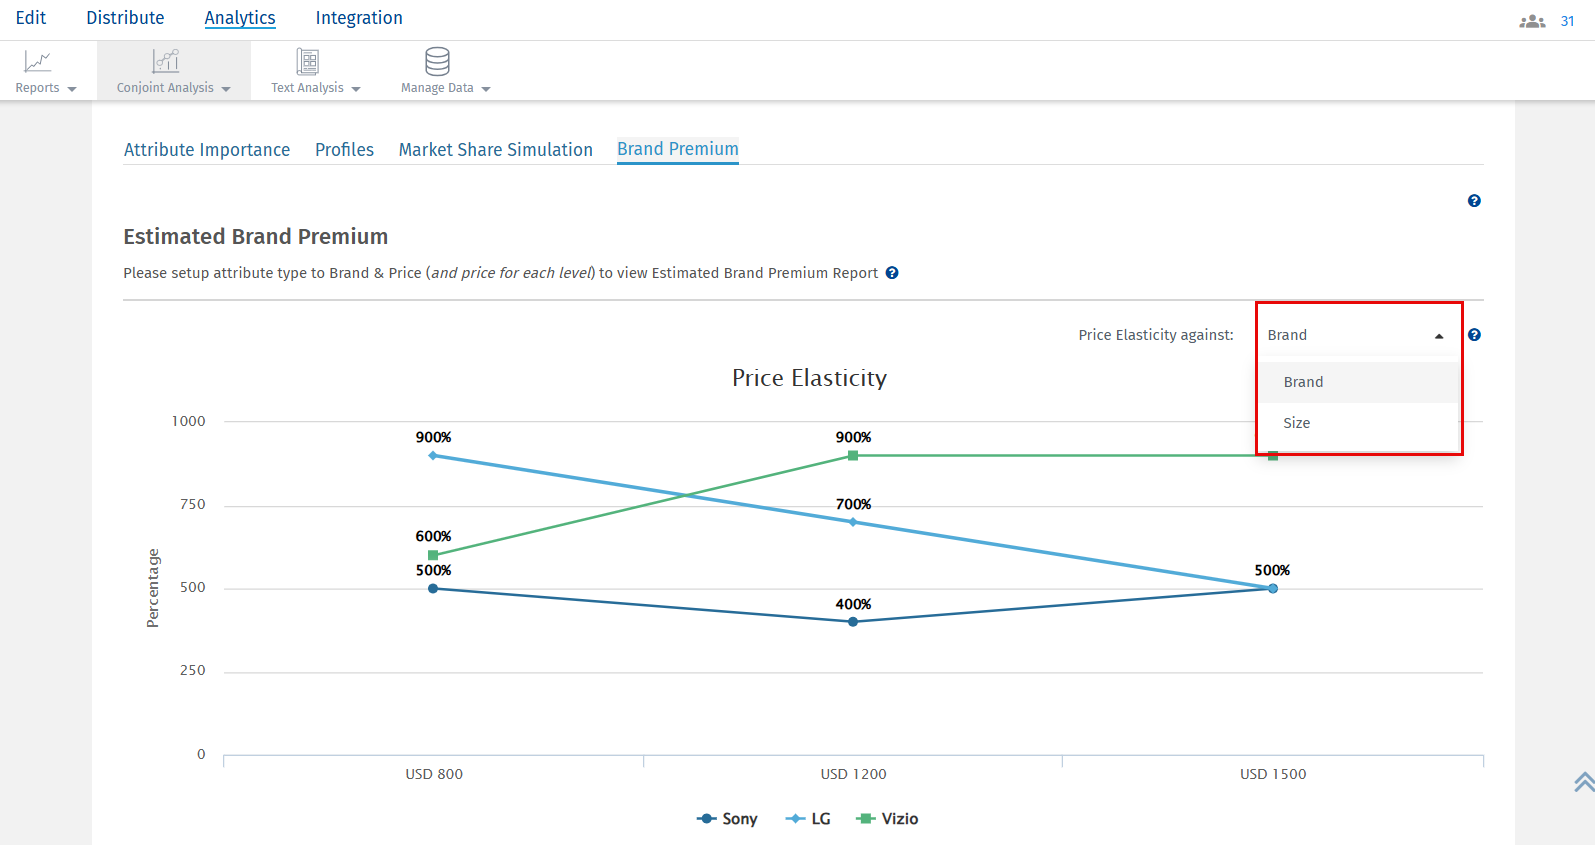
Task: Open the Reports chart icon
Action: [x=38, y=62]
